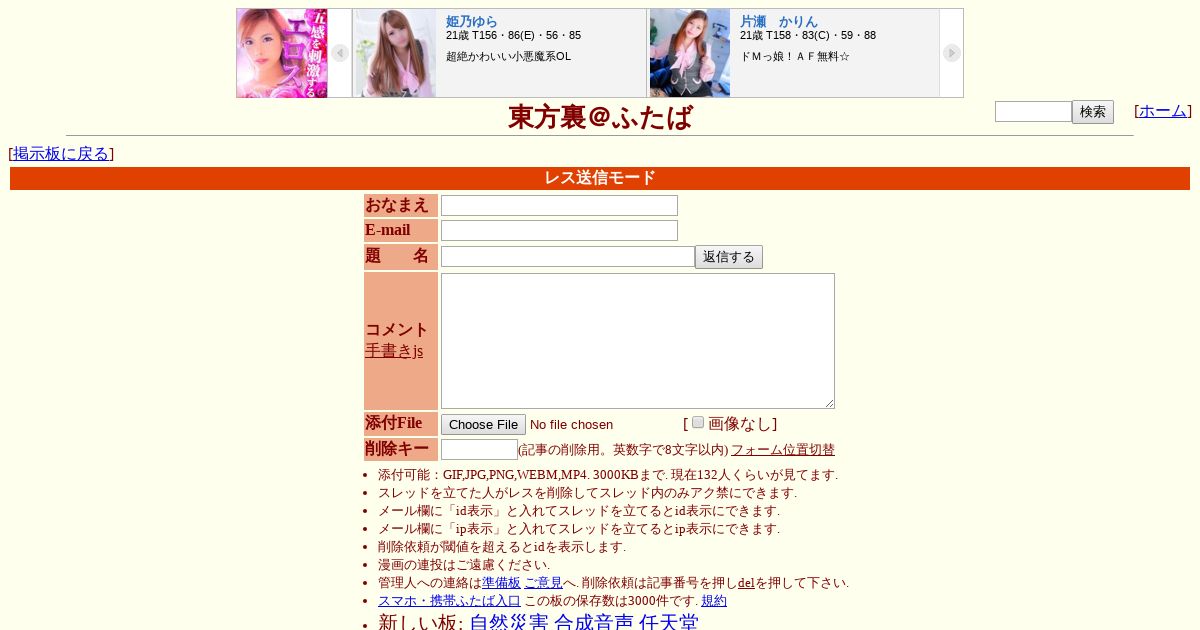
Task: Click the del link in notes
Action: (x=746, y=583)
